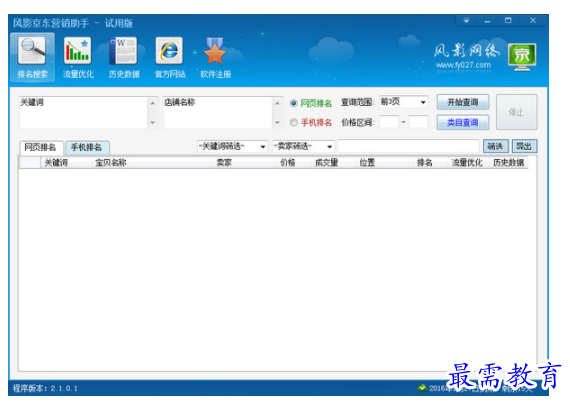Open the 历史数据 history data tool
The image size is (570, 407).
(124, 58)
